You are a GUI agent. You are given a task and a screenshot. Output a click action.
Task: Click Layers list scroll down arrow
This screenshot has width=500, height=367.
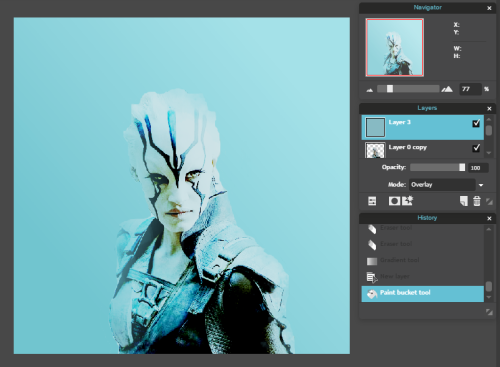pos(489,153)
